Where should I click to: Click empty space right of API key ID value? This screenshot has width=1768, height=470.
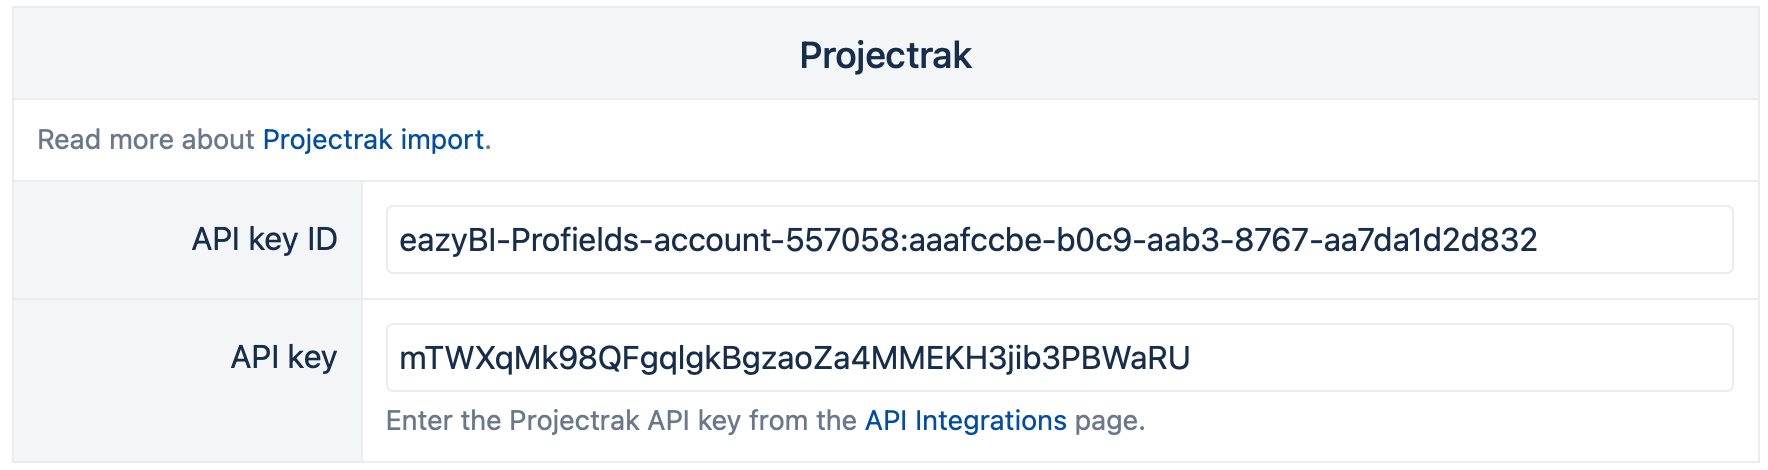point(1640,240)
